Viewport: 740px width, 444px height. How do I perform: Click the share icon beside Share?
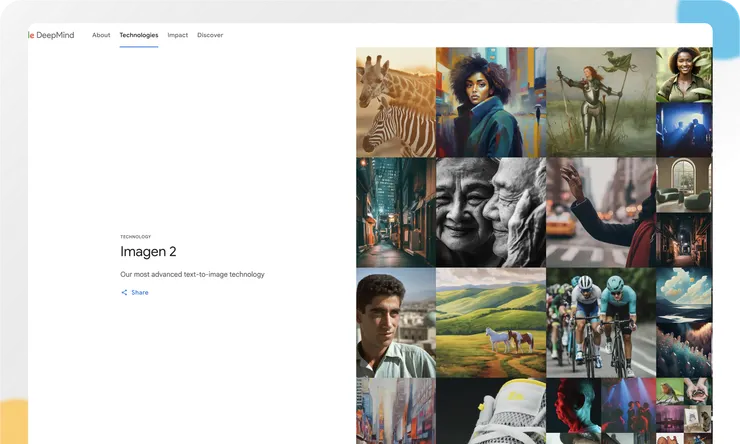pyautogui.click(x=124, y=293)
